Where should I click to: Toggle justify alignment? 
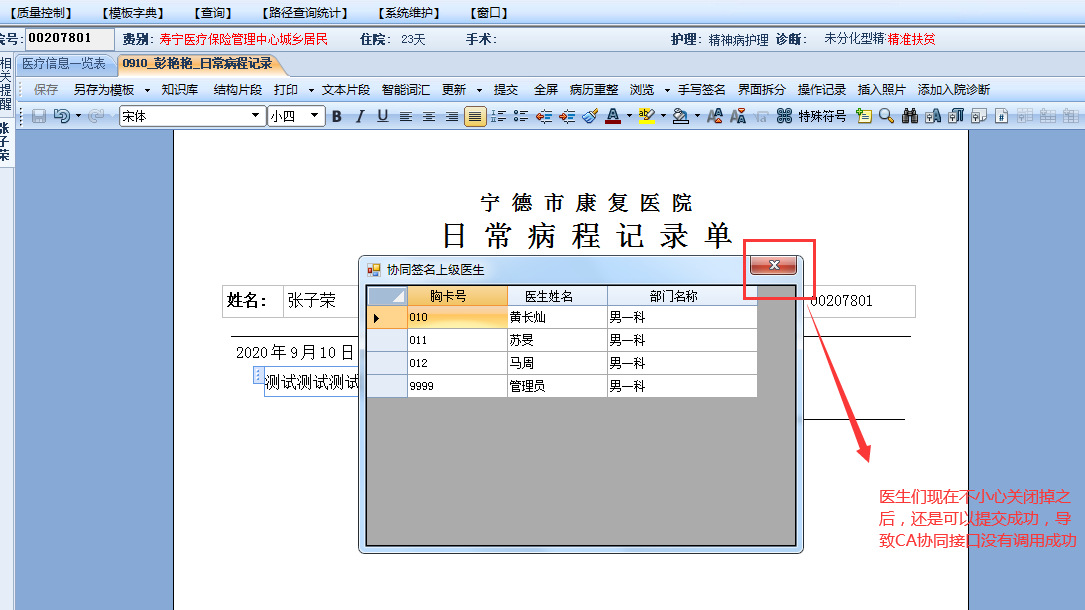(x=475, y=116)
